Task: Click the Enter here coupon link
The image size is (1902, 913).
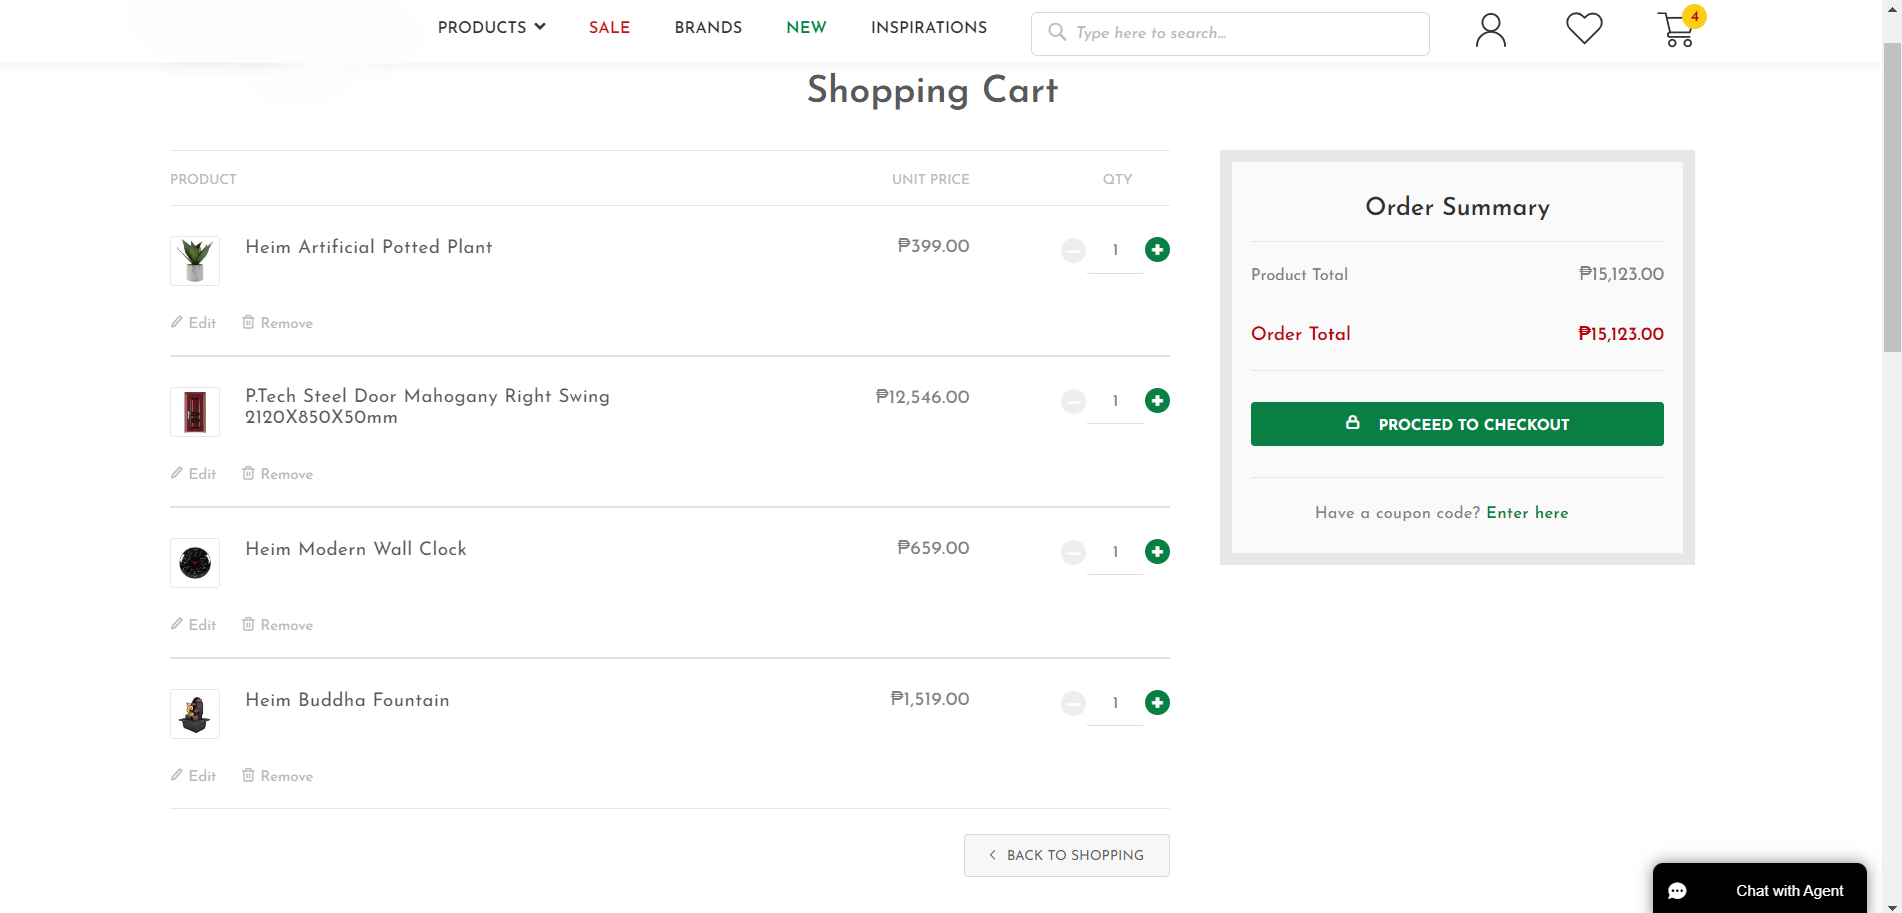Action: [x=1527, y=513]
